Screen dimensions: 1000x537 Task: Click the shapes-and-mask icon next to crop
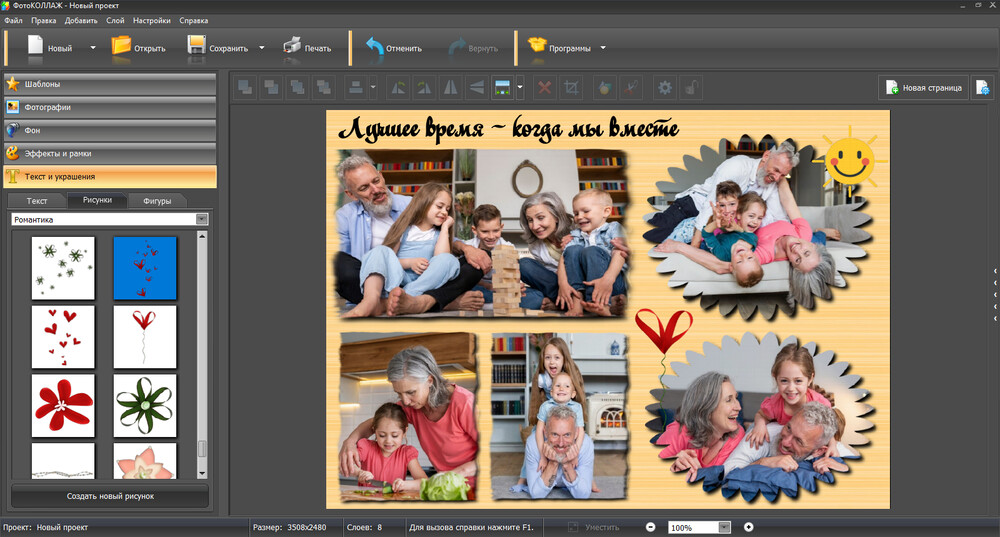point(604,87)
